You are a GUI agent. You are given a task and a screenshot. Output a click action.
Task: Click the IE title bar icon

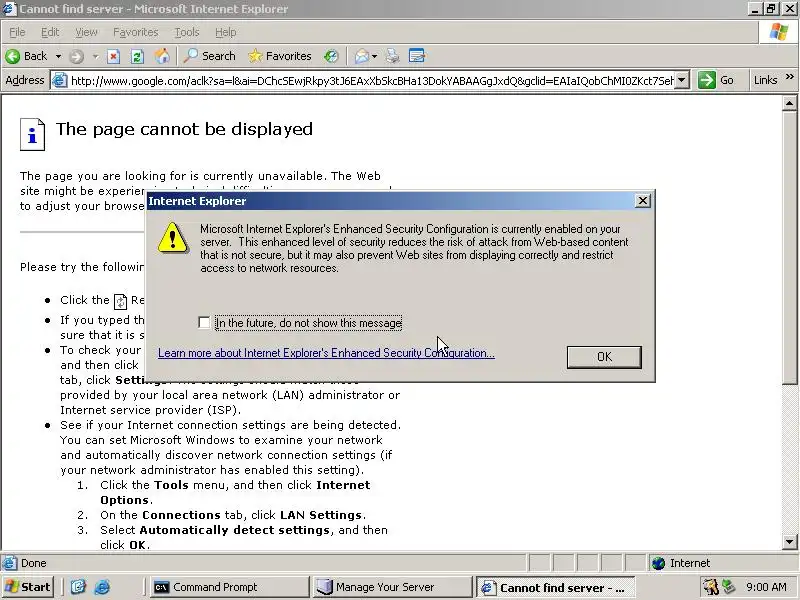(9, 9)
